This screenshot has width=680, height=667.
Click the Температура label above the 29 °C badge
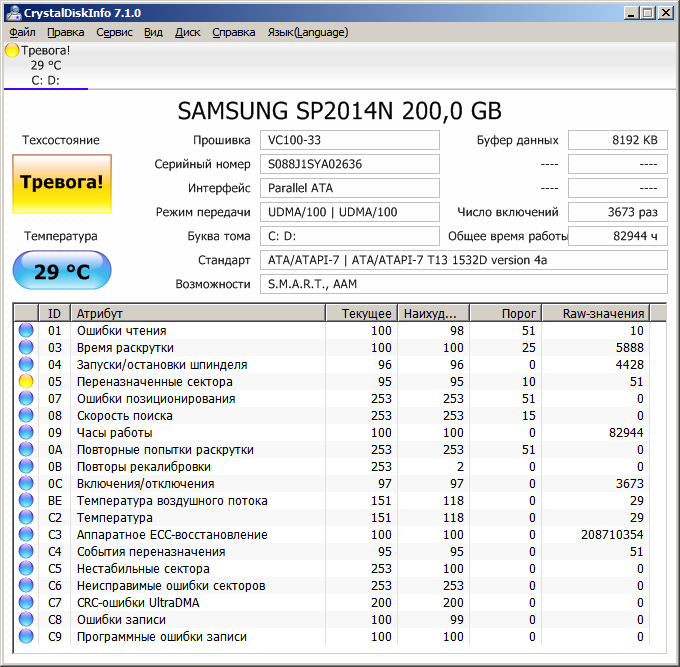[x=61, y=236]
